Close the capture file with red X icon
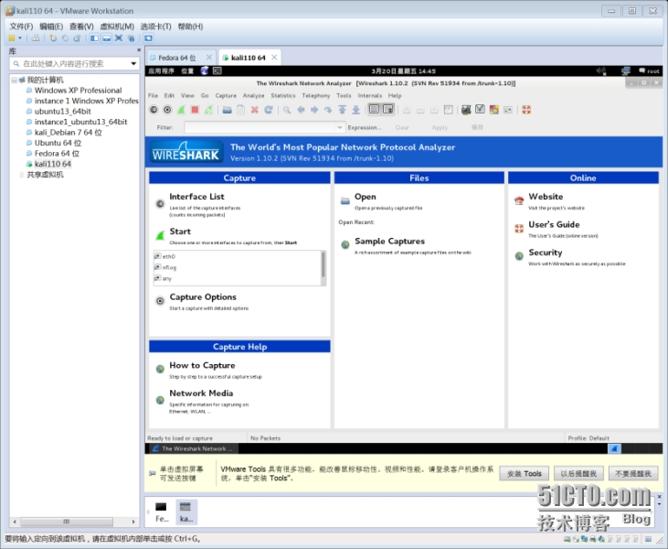 [x=254, y=110]
